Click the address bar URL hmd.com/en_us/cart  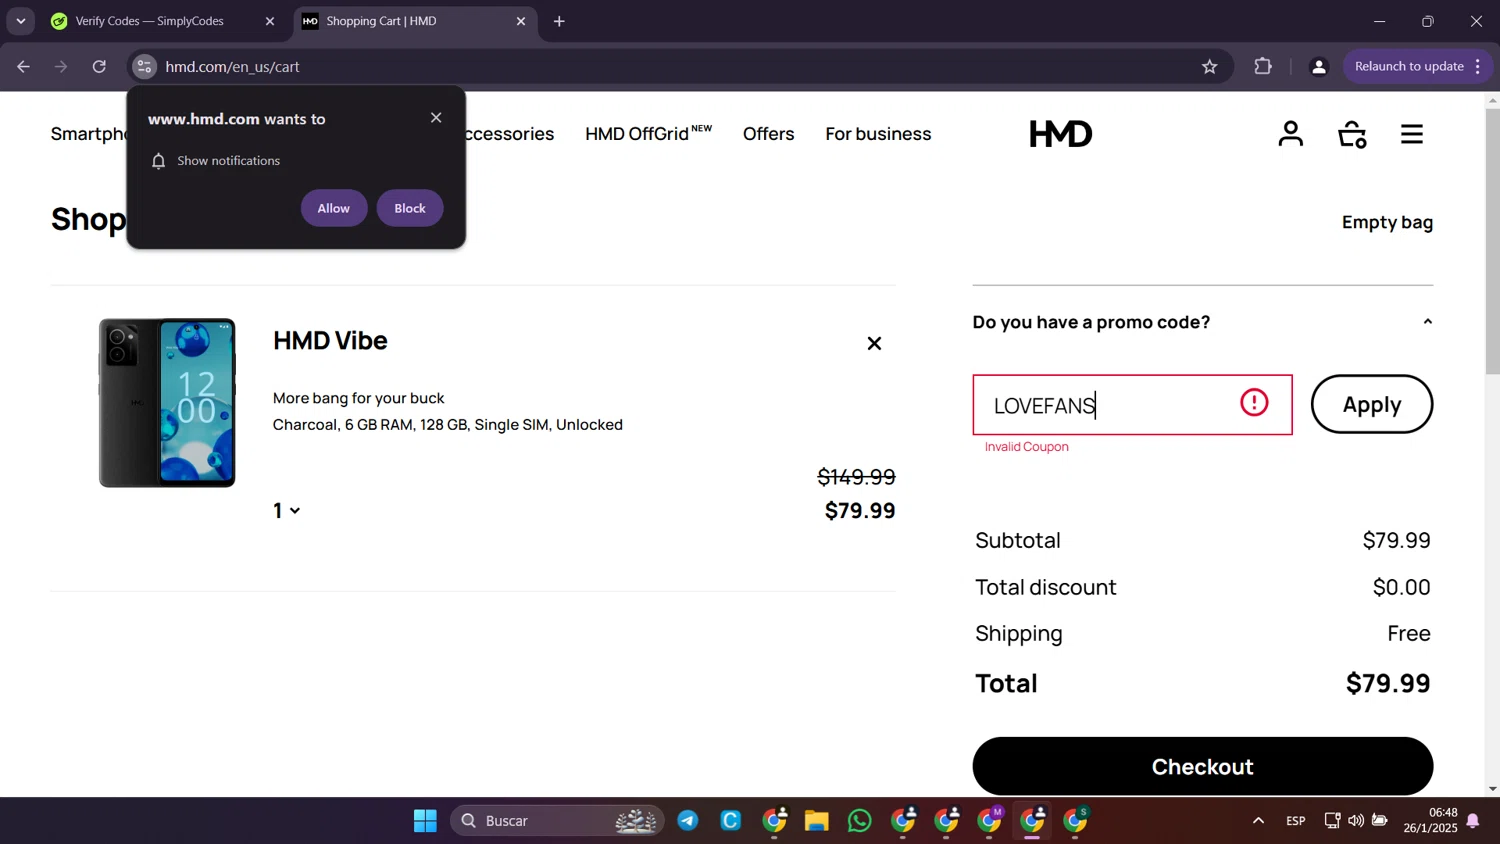point(232,67)
